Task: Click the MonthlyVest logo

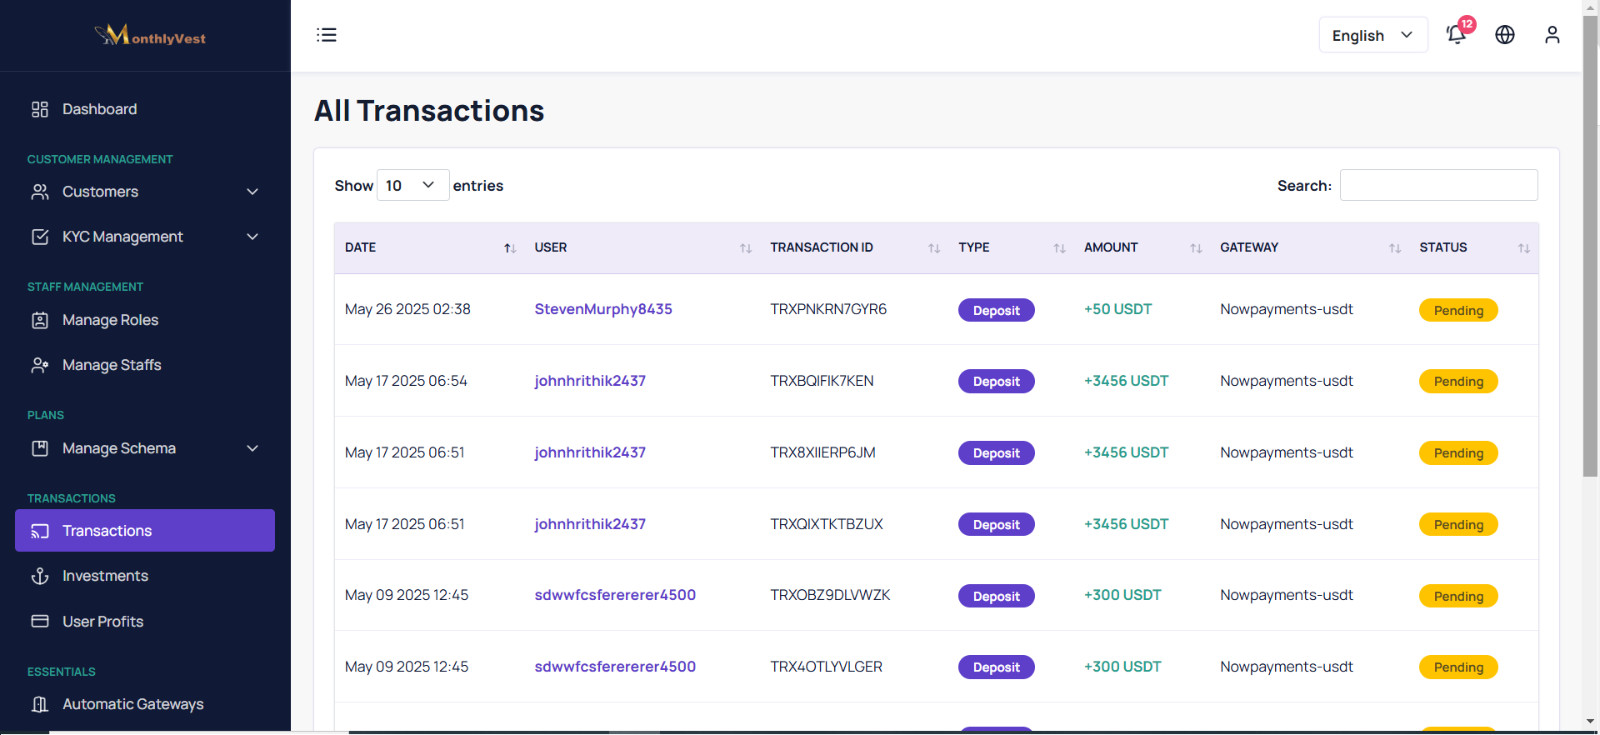Action: point(150,36)
